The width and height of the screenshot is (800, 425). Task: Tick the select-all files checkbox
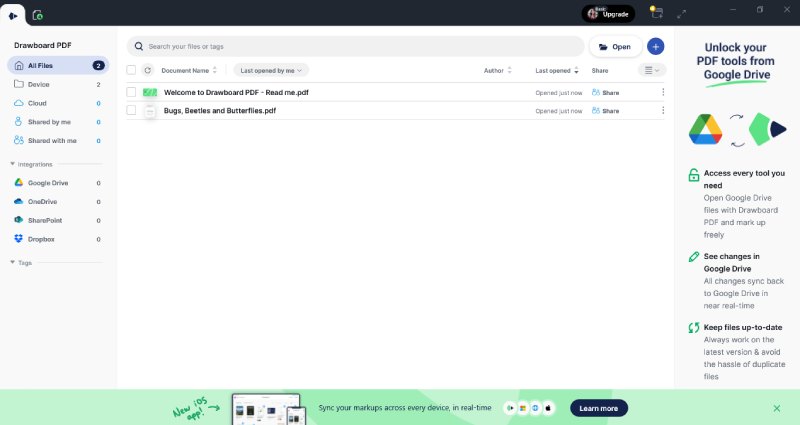(x=131, y=70)
